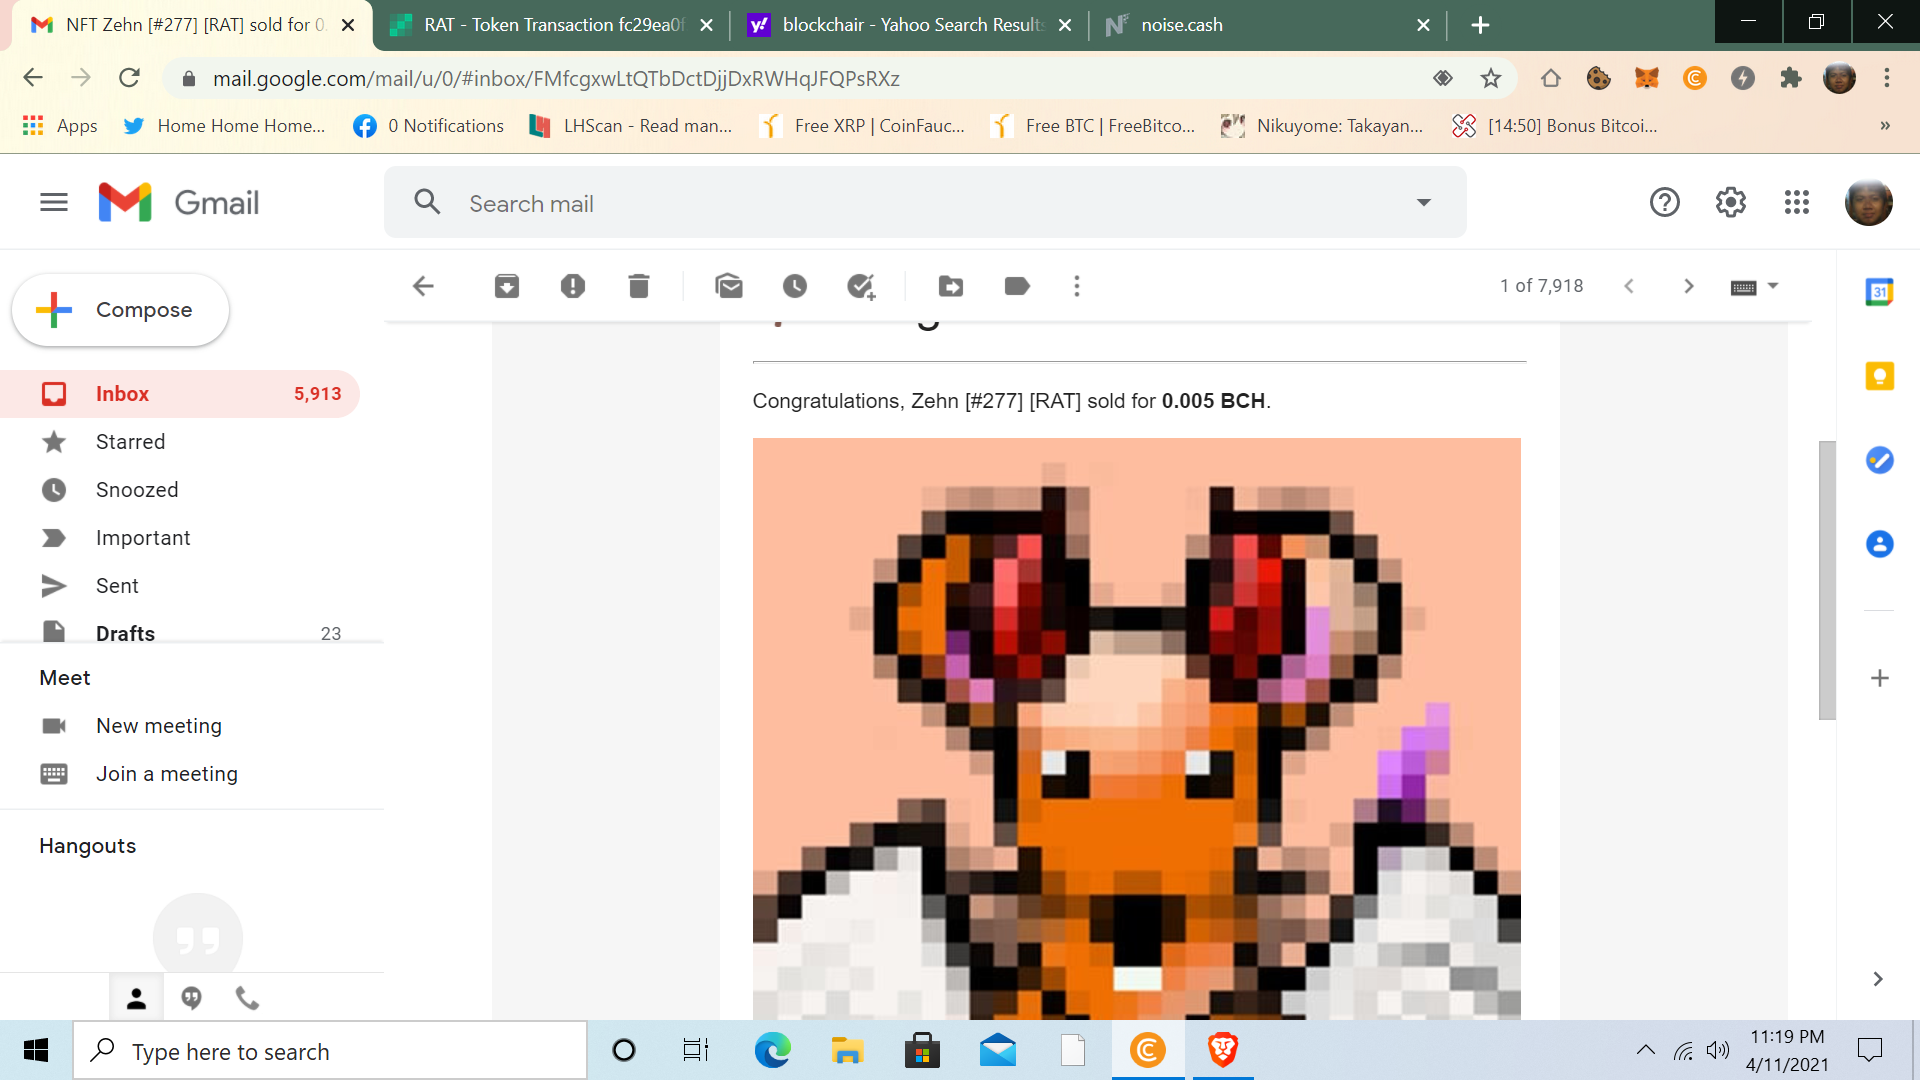Open Free BTC FreeBitco bookmark
Screen dimensions: 1920x1080
(x=1092, y=126)
